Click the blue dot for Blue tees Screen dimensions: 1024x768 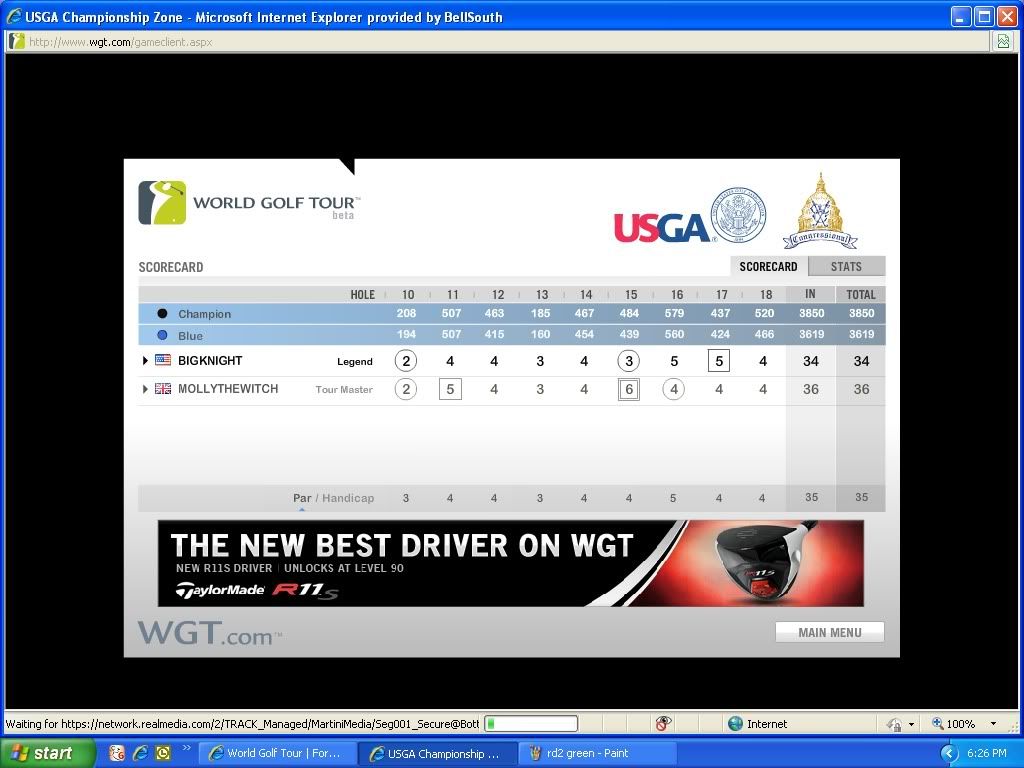tap(162, 336)
